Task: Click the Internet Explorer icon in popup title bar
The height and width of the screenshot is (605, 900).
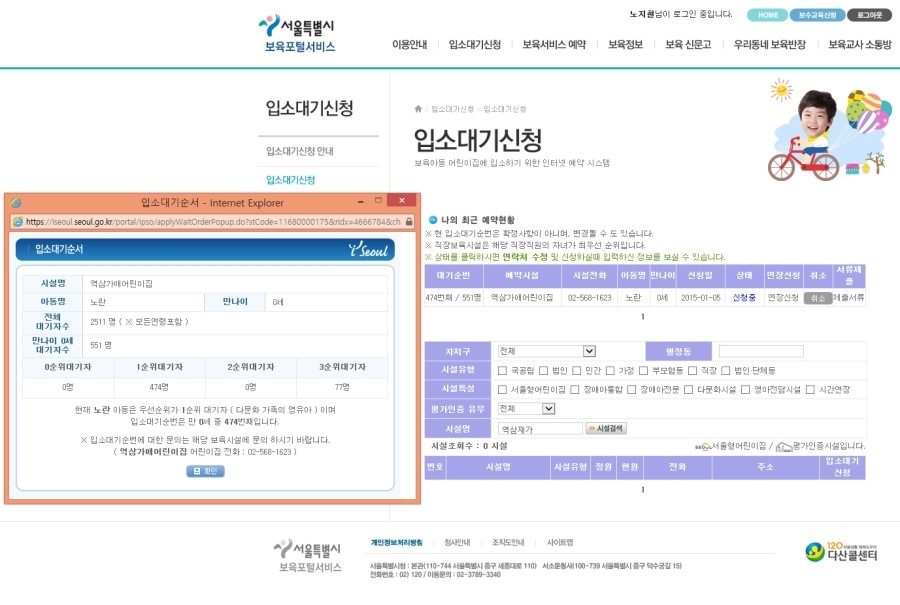Action: (x=15, y=202)
